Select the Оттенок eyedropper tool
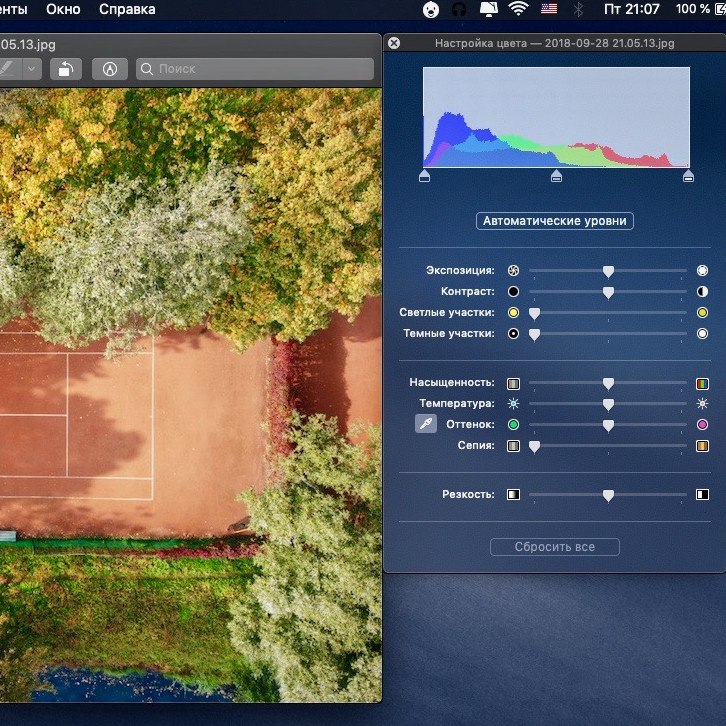Viewport: 726px width, 726px height. coord(426,424)
